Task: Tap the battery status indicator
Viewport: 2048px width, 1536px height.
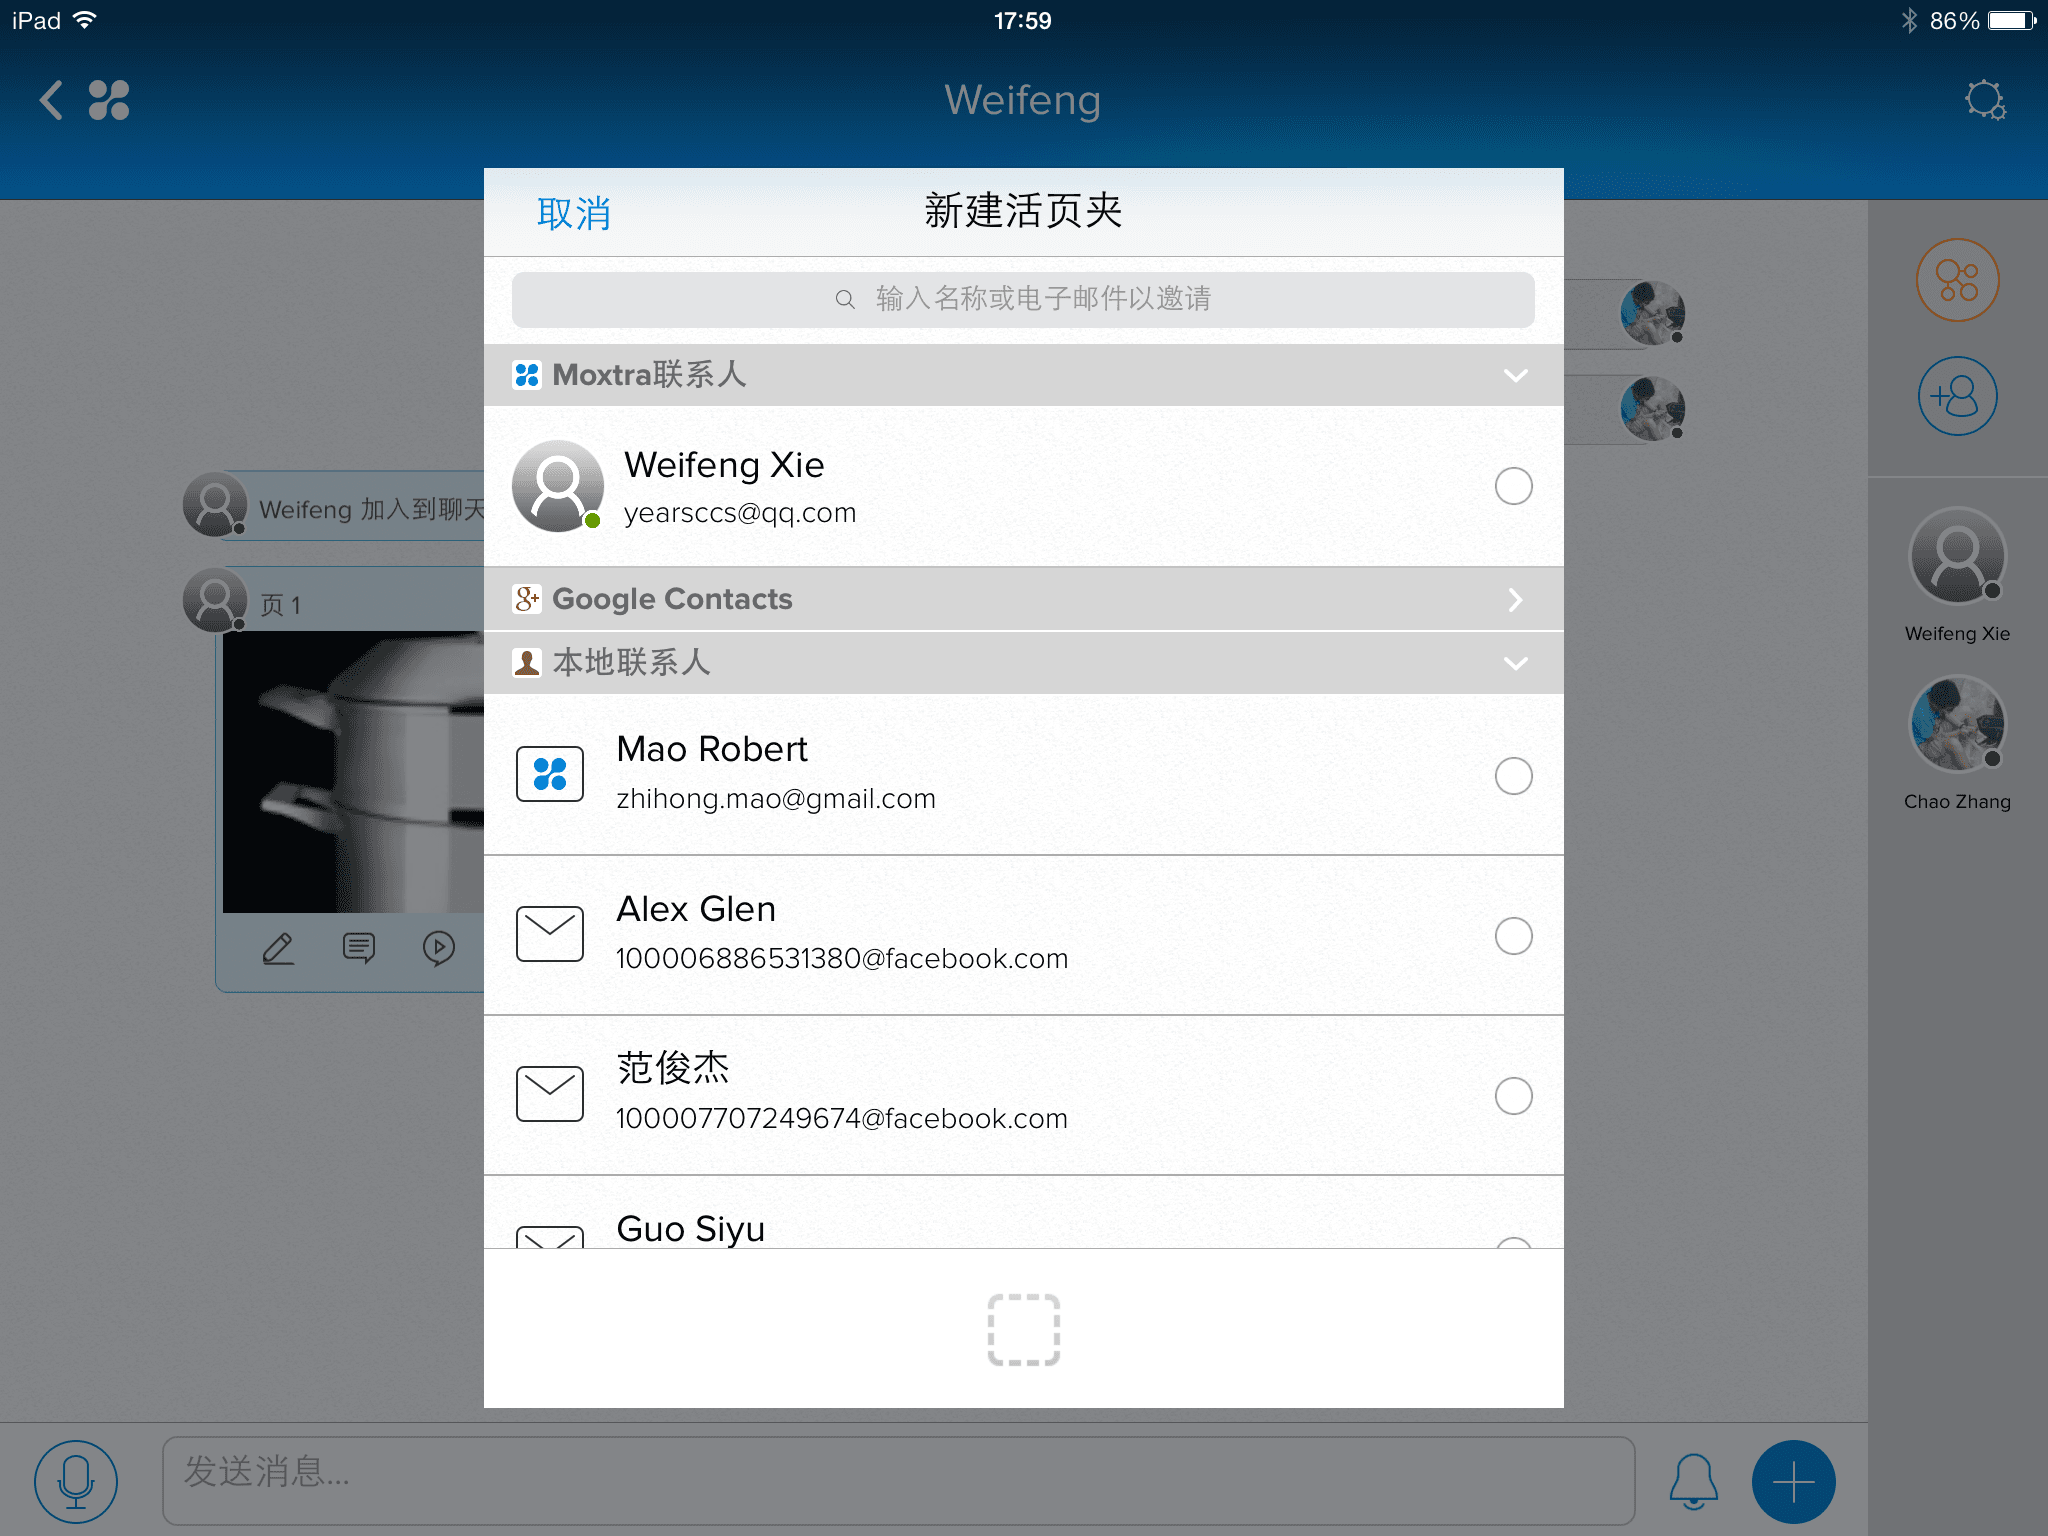Action: [2012, 20]
